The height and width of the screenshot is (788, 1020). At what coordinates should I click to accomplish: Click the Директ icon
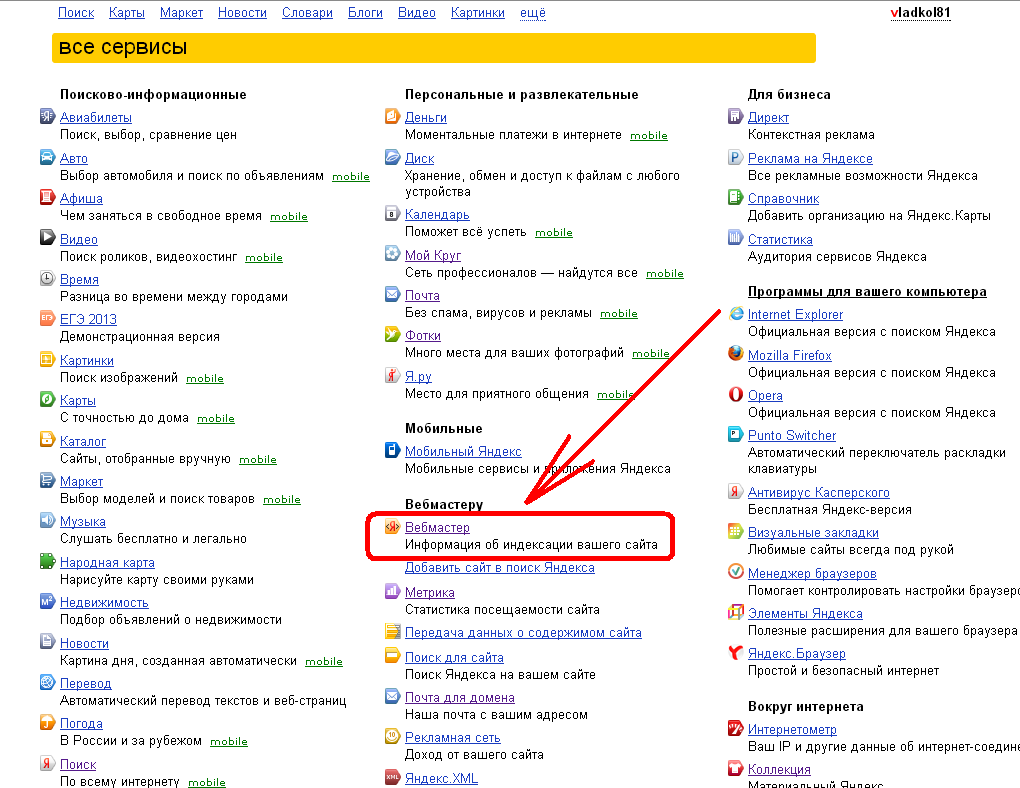tap(736, 116)
